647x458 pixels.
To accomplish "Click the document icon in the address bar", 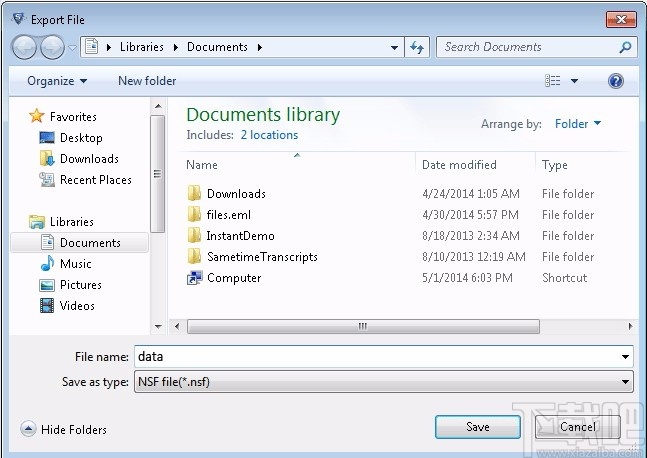I will click(x=92, y=47).
